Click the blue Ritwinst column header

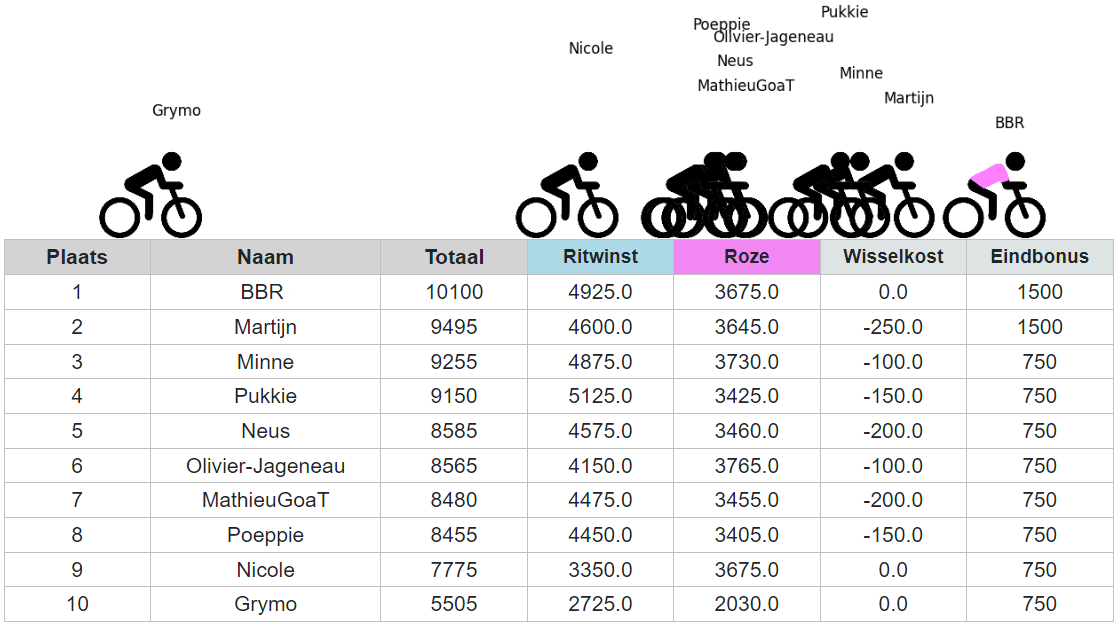coord(600,257)
